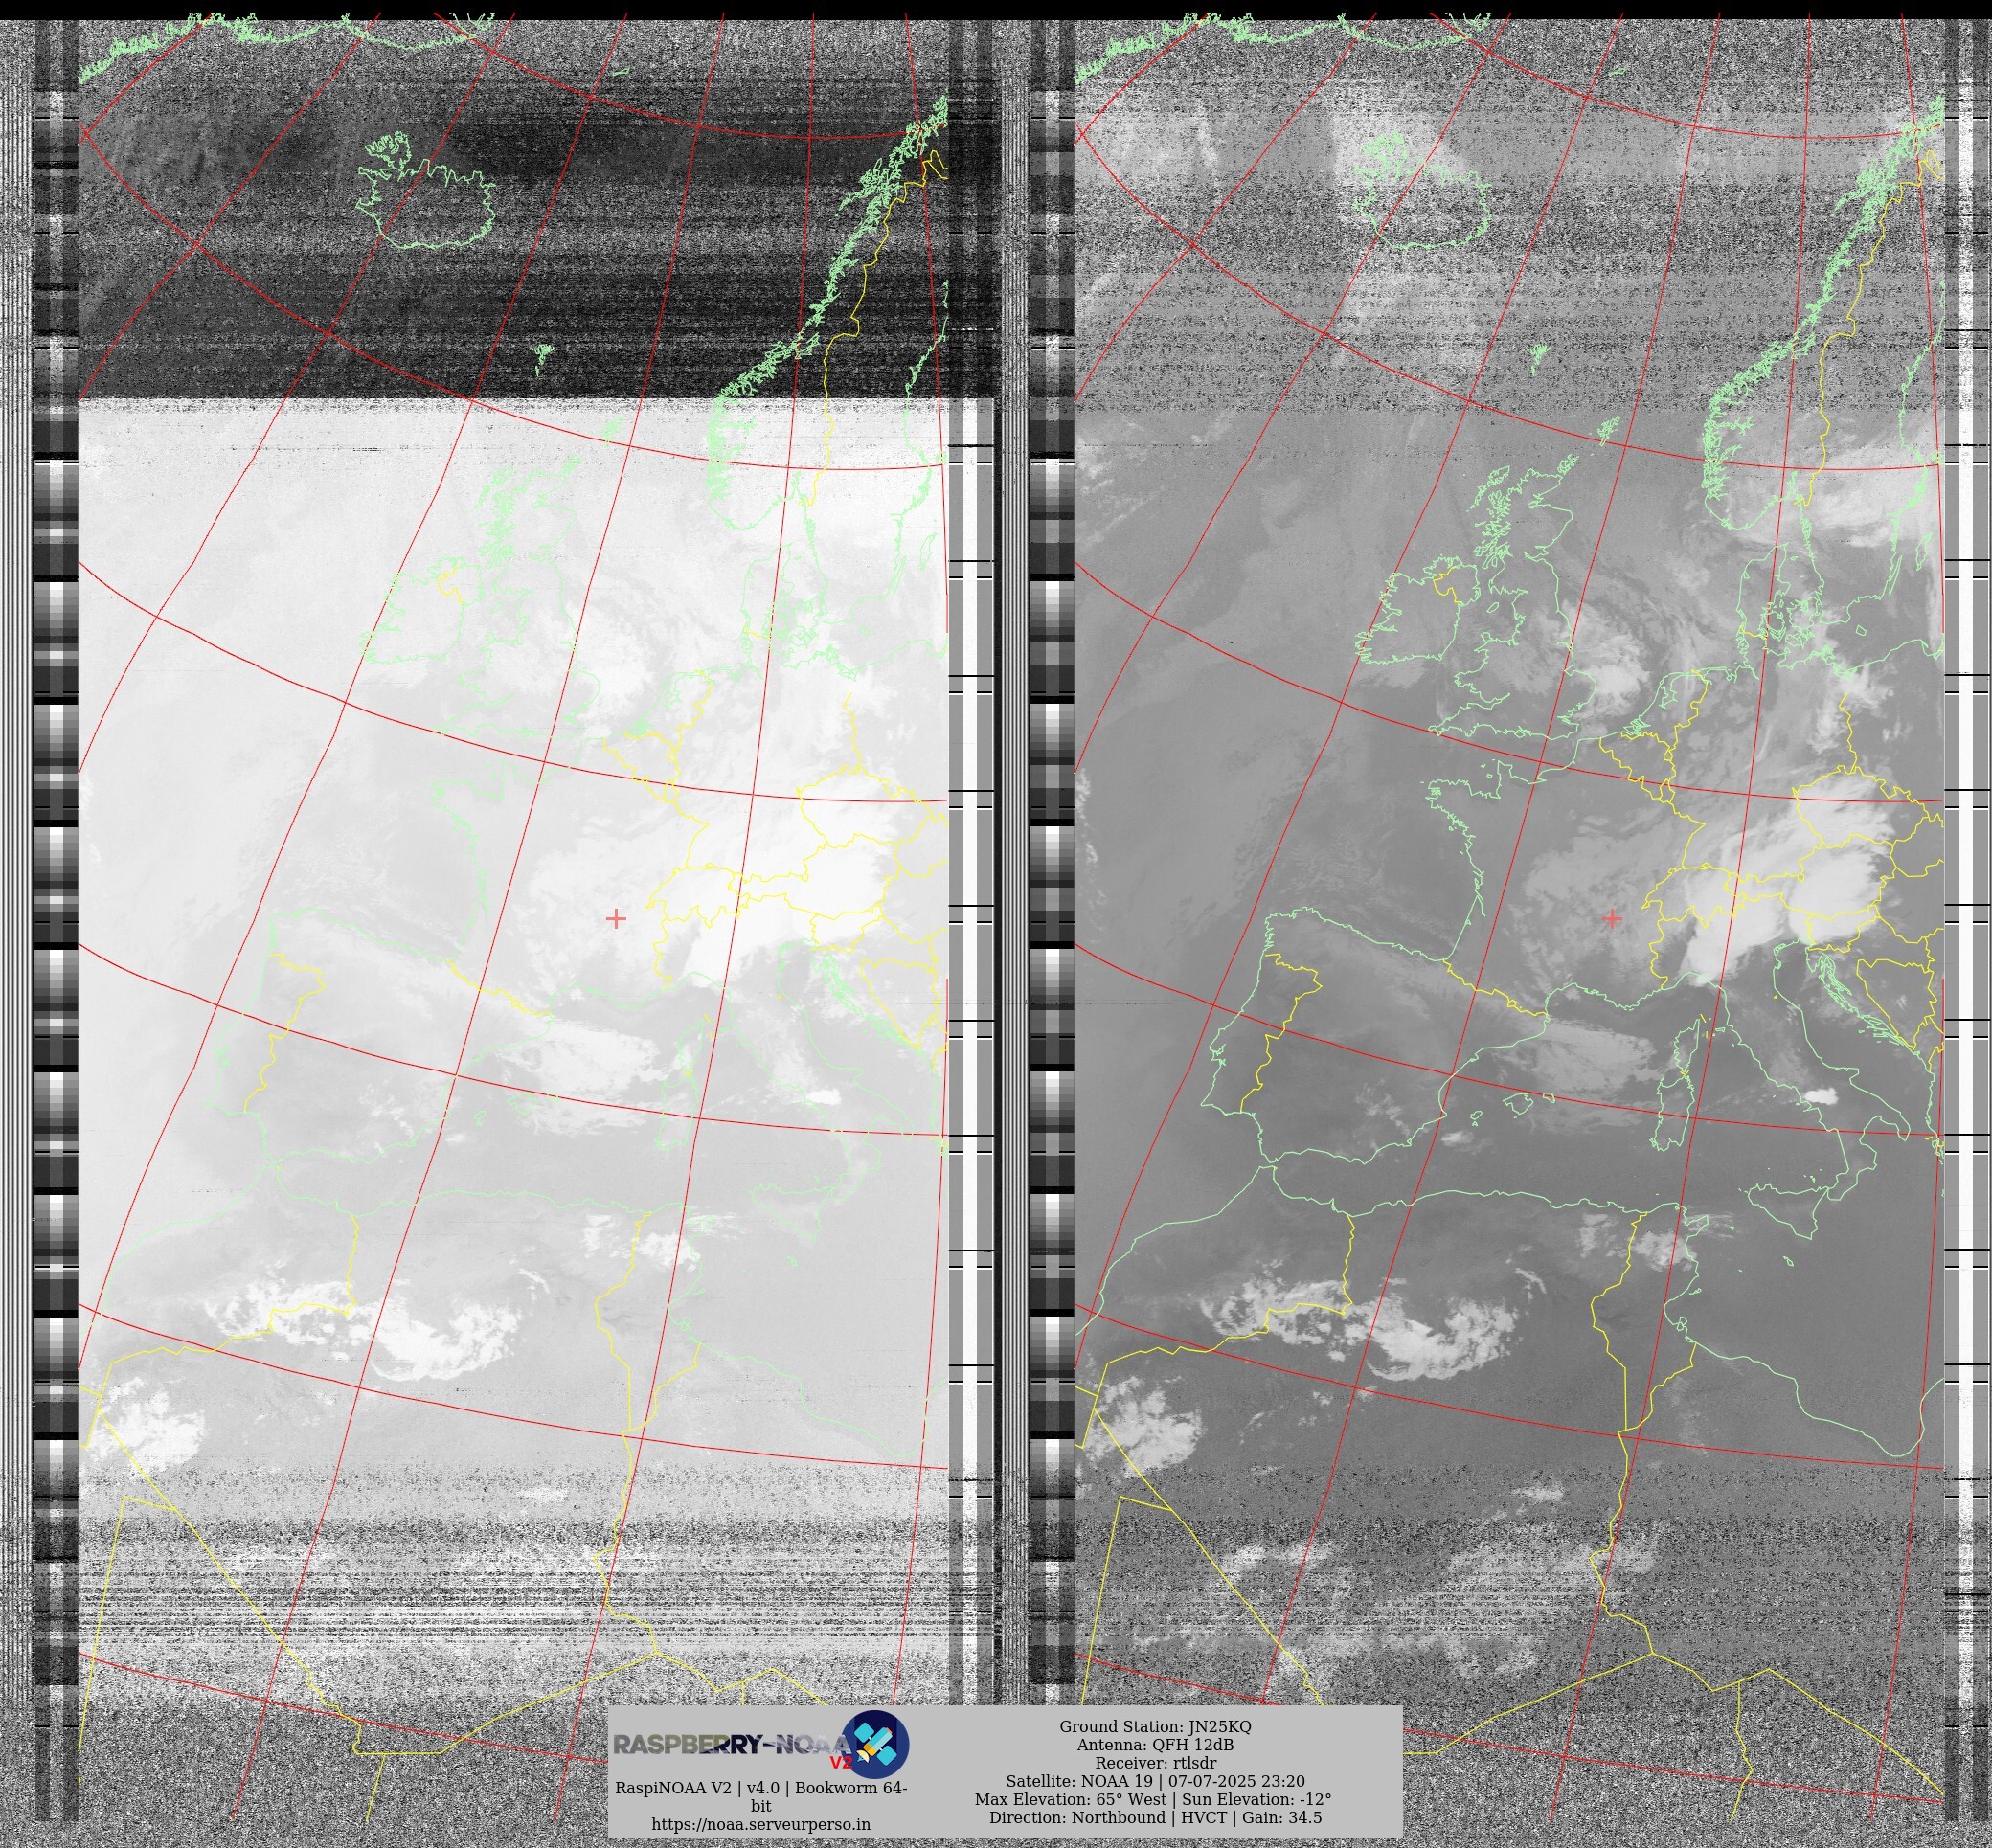Viewport: 1992px width, 1848px height.
Task: Click the Max Elevation 65° West line
Action: pos(1155,1798)
